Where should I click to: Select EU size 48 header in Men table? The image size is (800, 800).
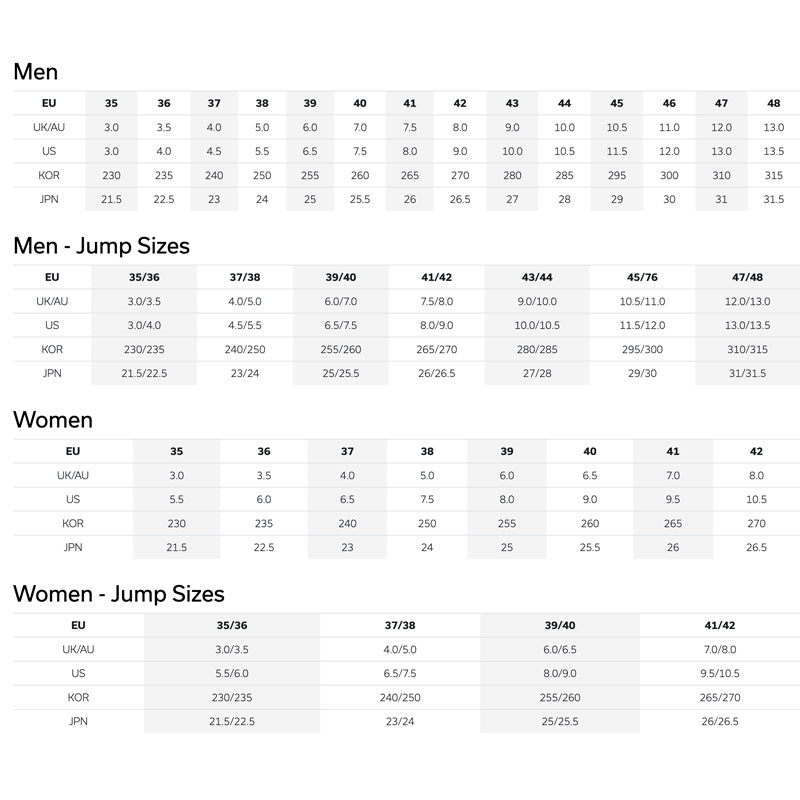[773, 103]
